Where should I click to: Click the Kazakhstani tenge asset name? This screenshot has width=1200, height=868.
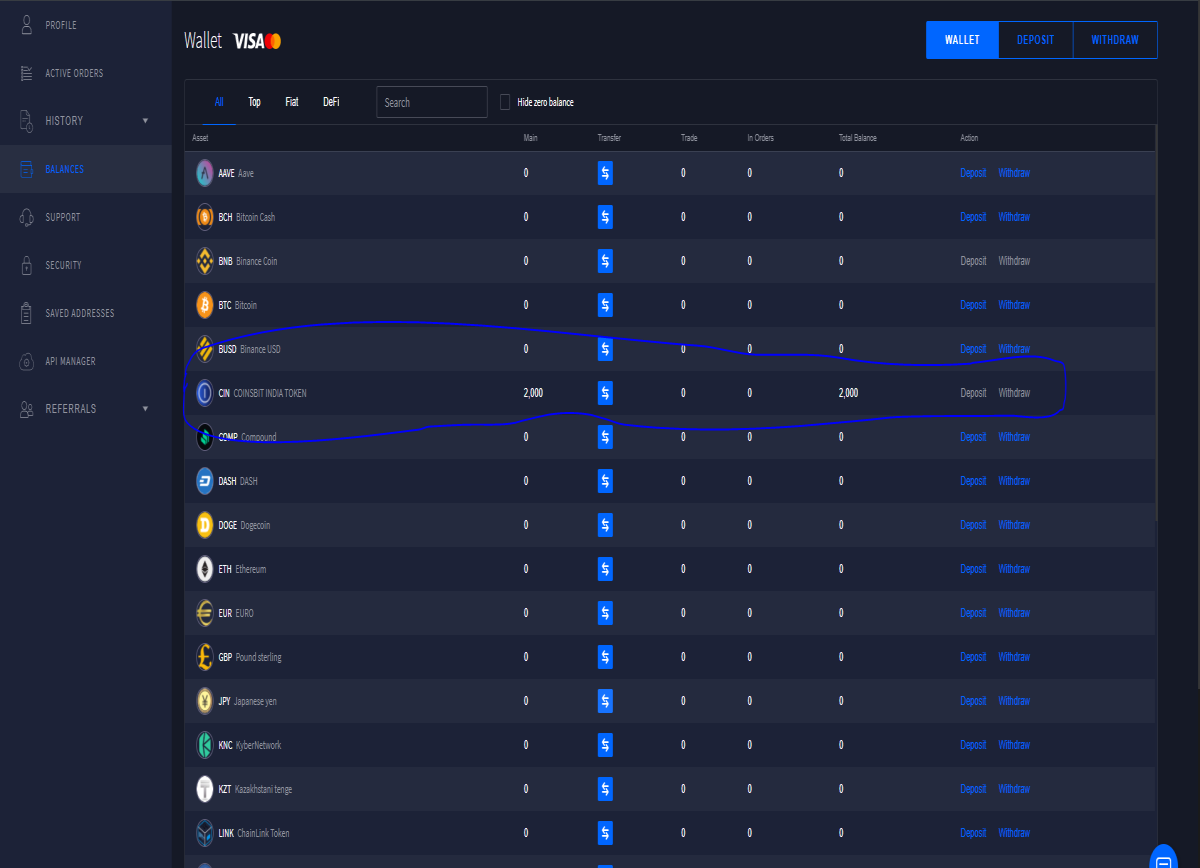coord(264,789)
